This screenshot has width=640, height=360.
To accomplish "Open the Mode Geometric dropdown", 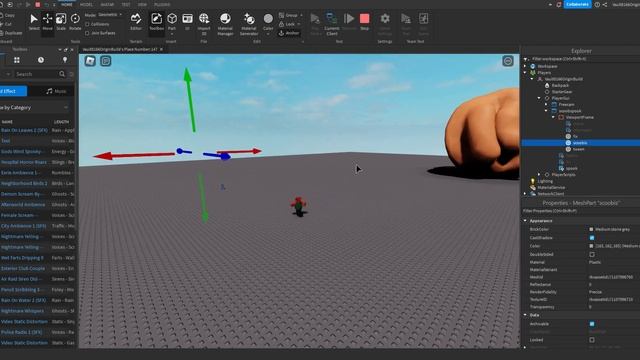I will pyautogui.click(x=110, y=15).
